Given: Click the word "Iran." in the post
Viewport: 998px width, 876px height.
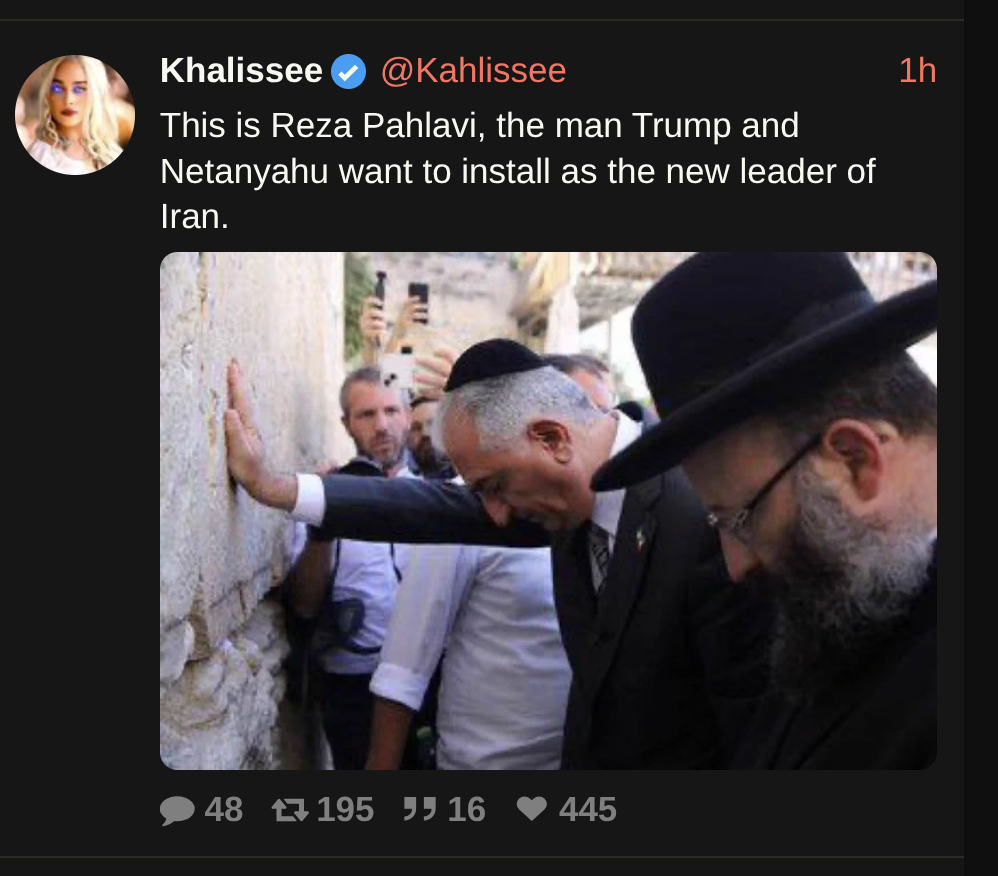Looking at the screenshot, I should coord(194,217).
